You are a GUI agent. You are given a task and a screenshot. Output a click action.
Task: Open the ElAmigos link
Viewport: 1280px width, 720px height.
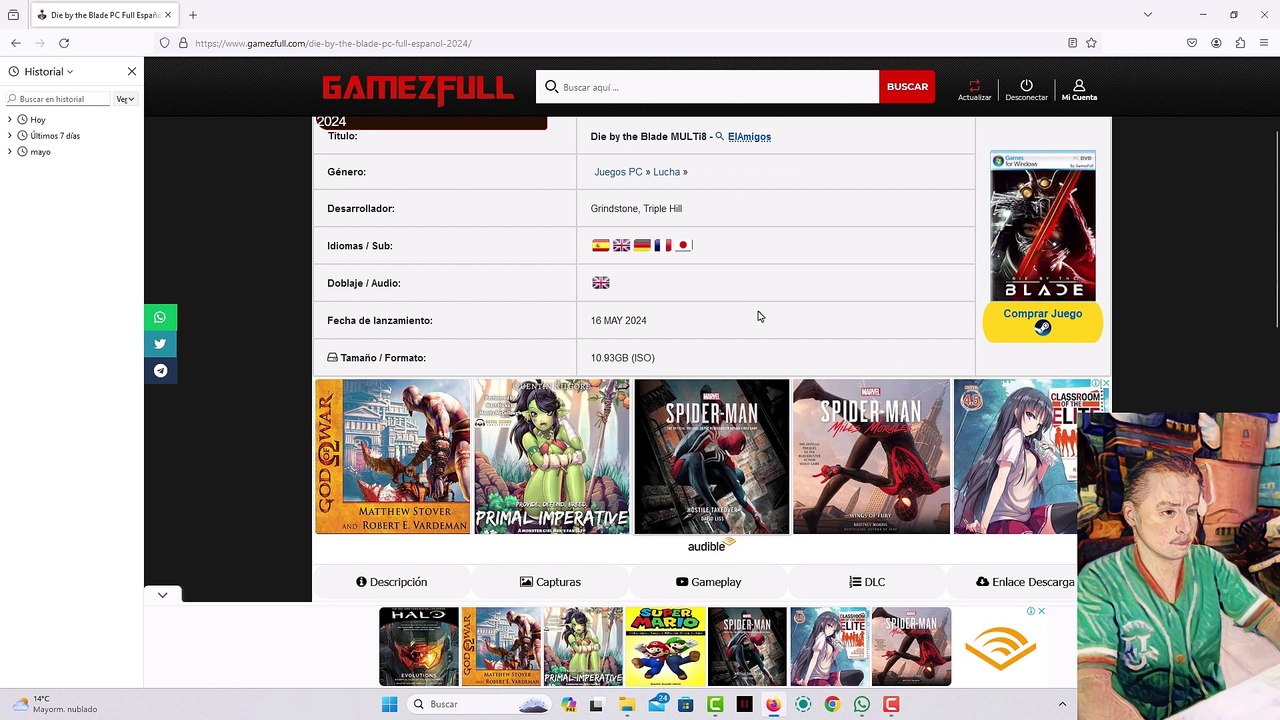pyautogui.click(x=749, y=137)
